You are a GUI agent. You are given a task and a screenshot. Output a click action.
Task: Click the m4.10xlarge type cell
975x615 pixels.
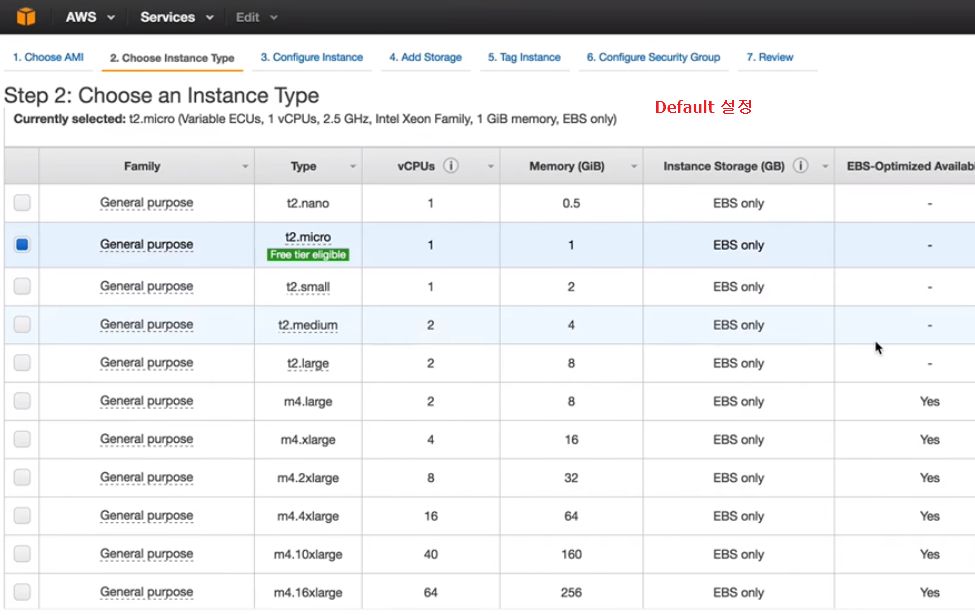click(x=308, y=555)
